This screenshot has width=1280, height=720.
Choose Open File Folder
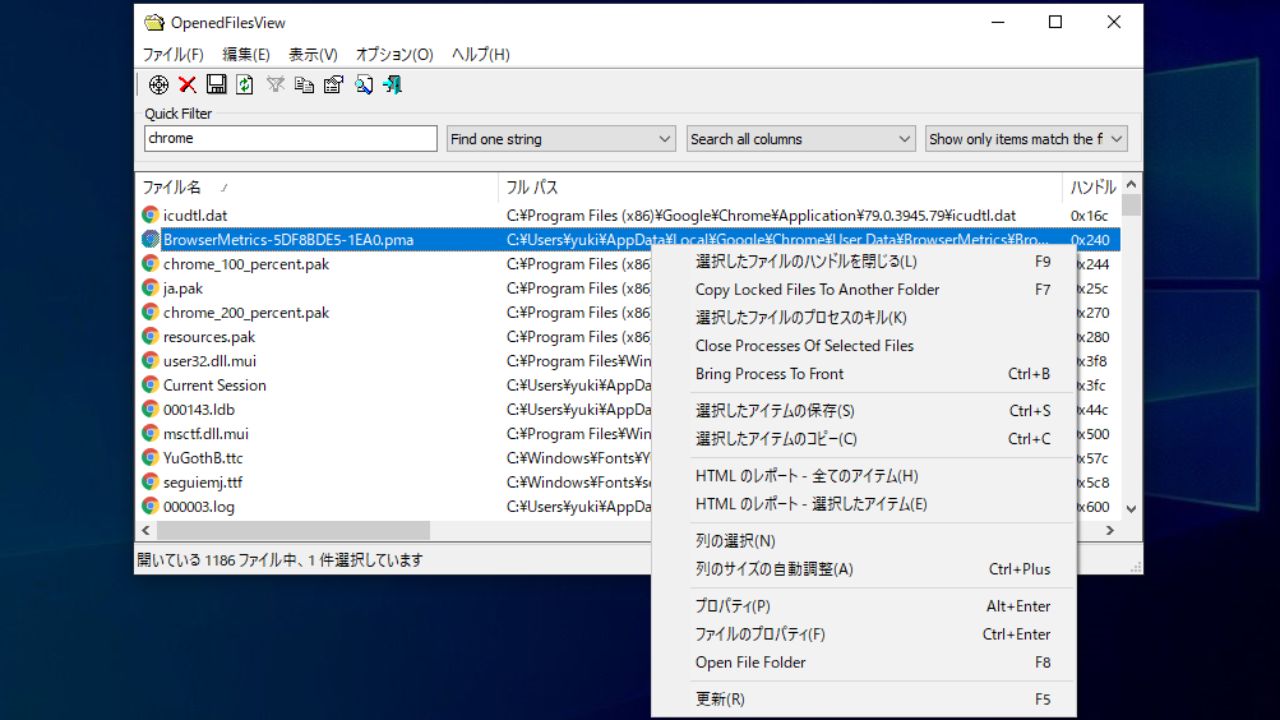864,662
